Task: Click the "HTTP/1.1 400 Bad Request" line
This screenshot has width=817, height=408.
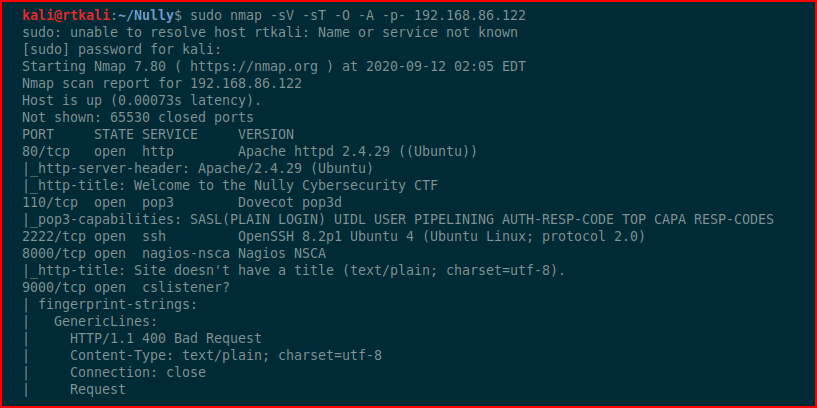Action: (166, 338)
